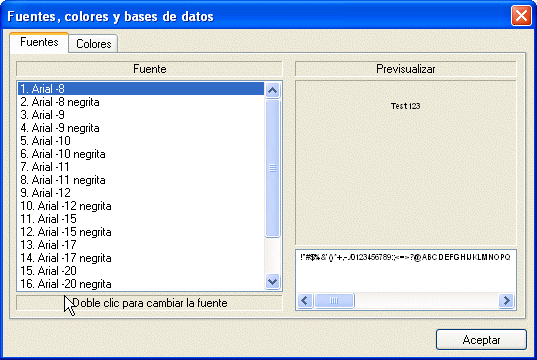Select font "10. Arial -12 negrita"

tap(141, 206)
